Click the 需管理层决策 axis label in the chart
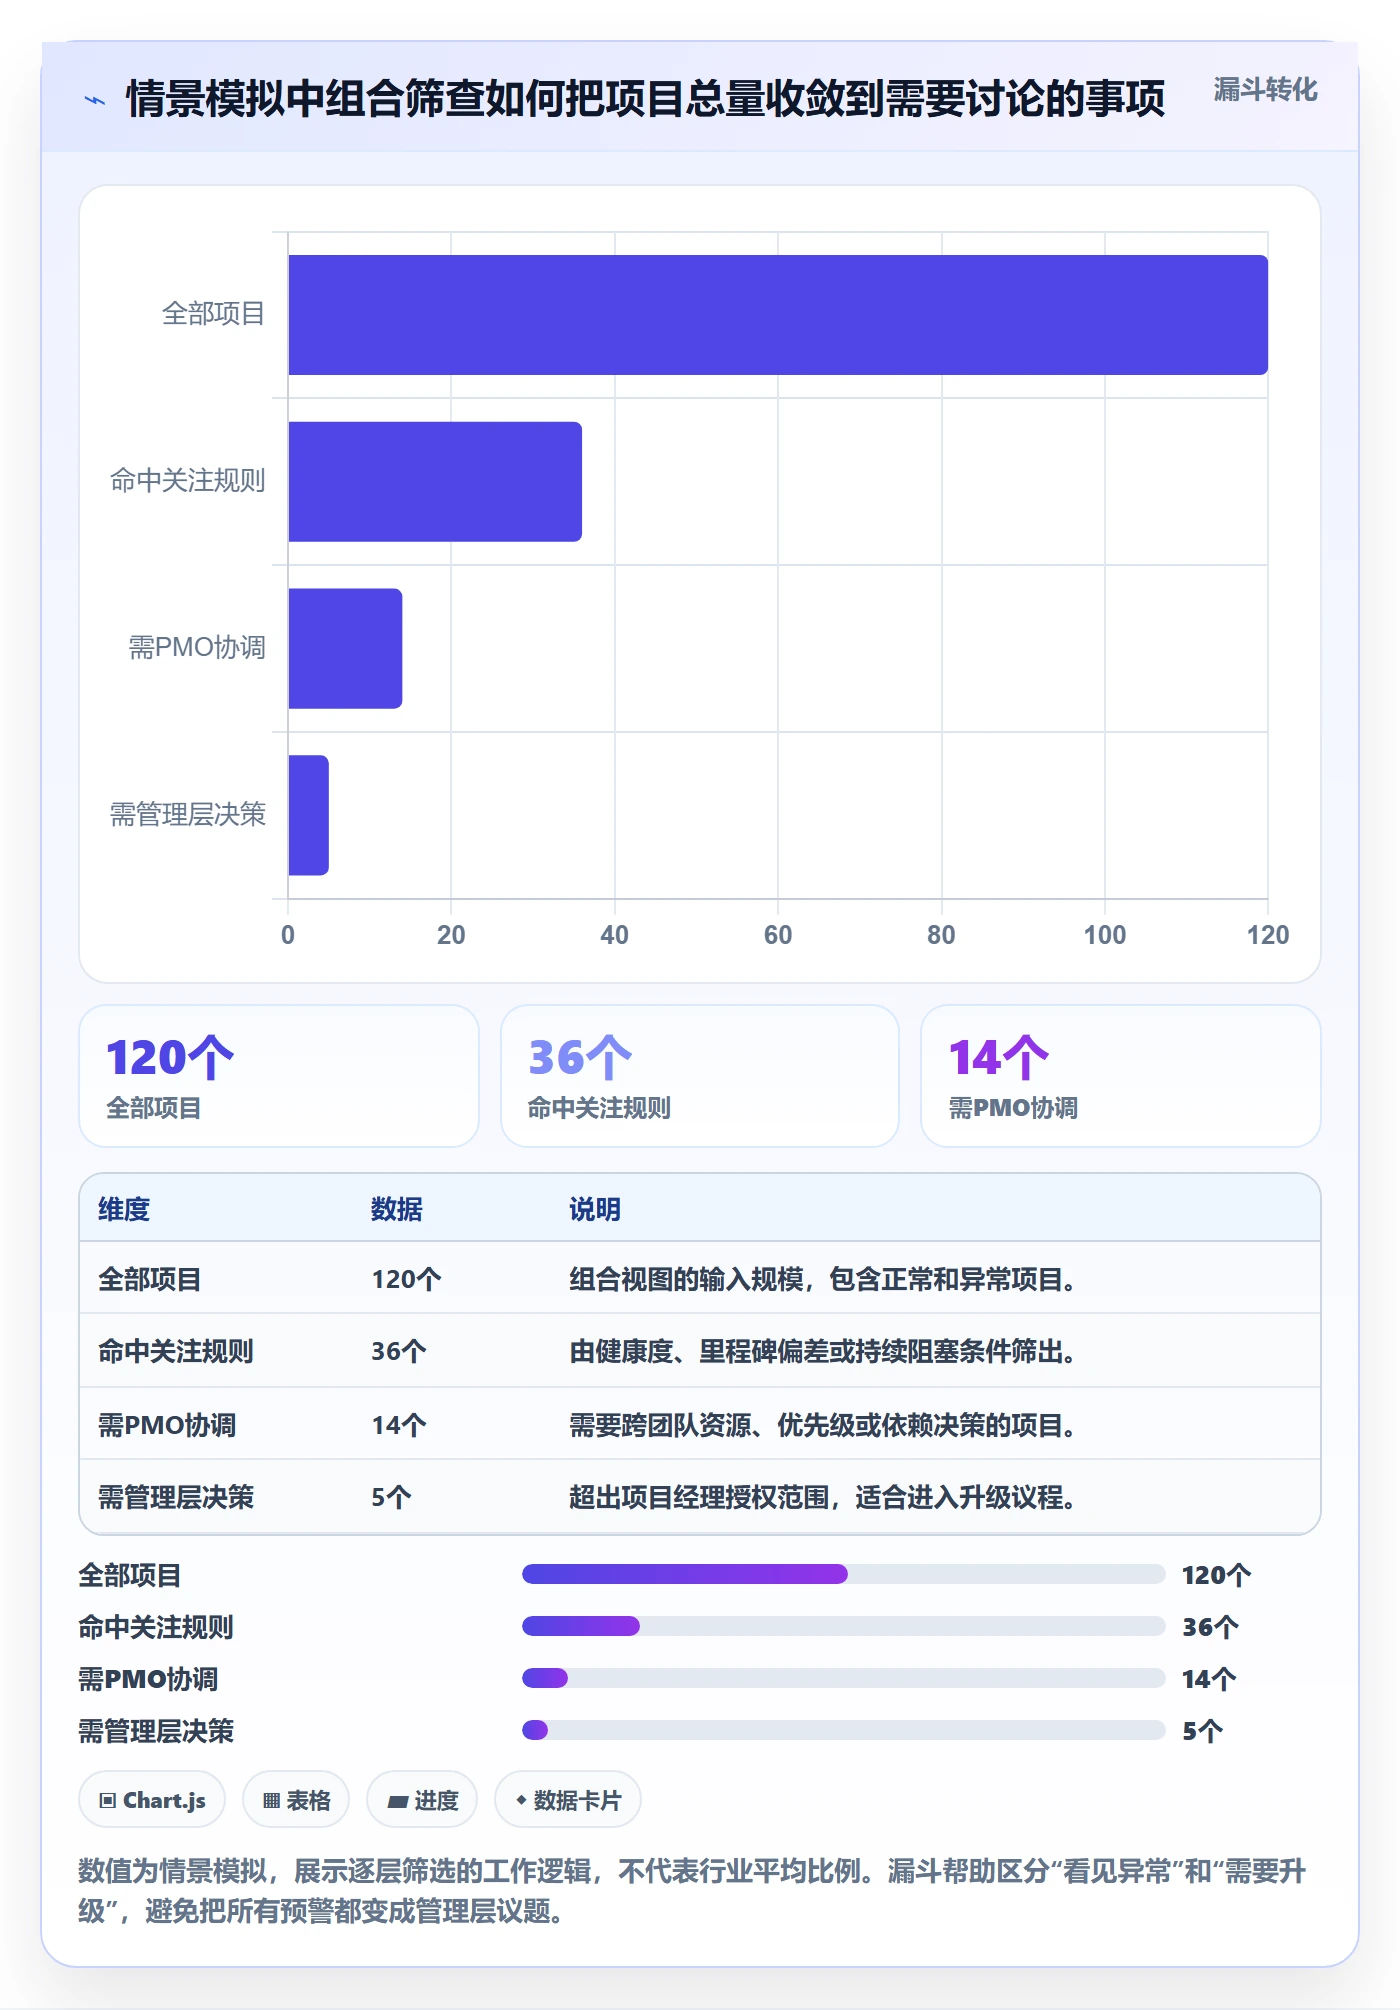Viewport: 1400px width, 2010px height. point(187,815)
